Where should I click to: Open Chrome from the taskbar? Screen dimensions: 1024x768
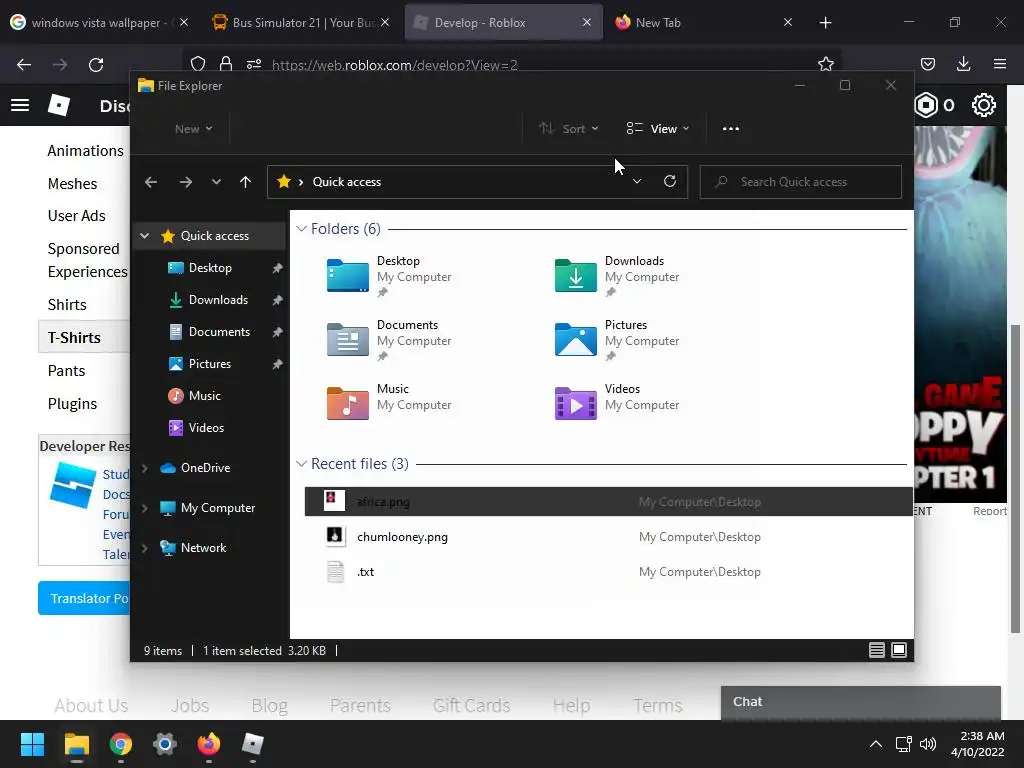coord(121,744)
